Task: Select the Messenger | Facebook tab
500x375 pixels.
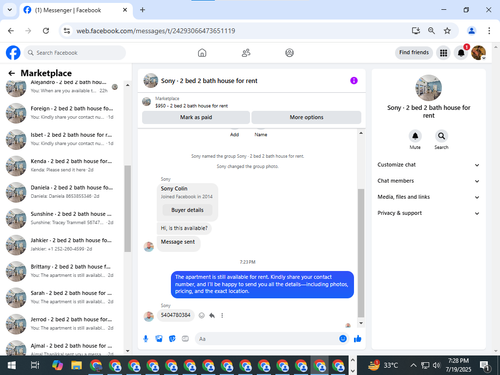Action: point(75,10)
